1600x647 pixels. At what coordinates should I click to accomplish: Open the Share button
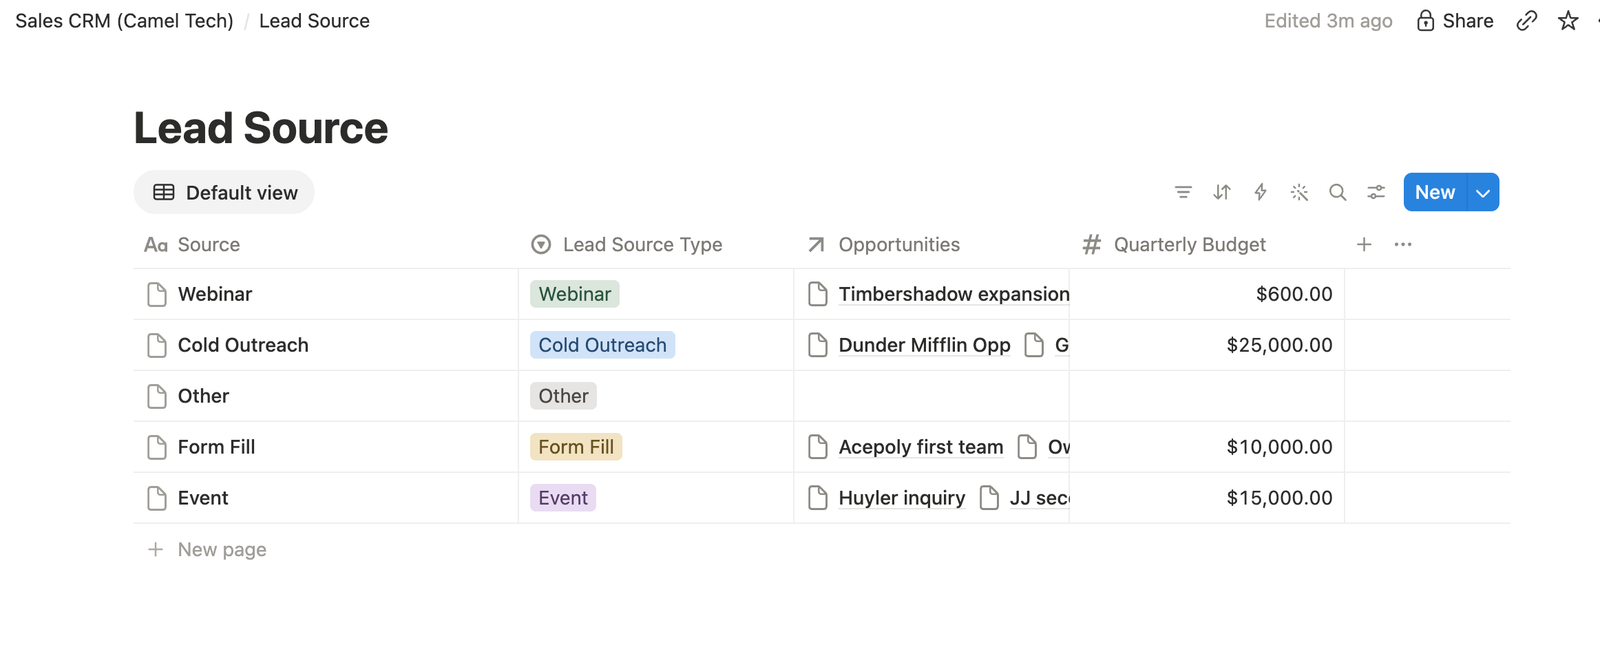click(x=1455, y=21)
